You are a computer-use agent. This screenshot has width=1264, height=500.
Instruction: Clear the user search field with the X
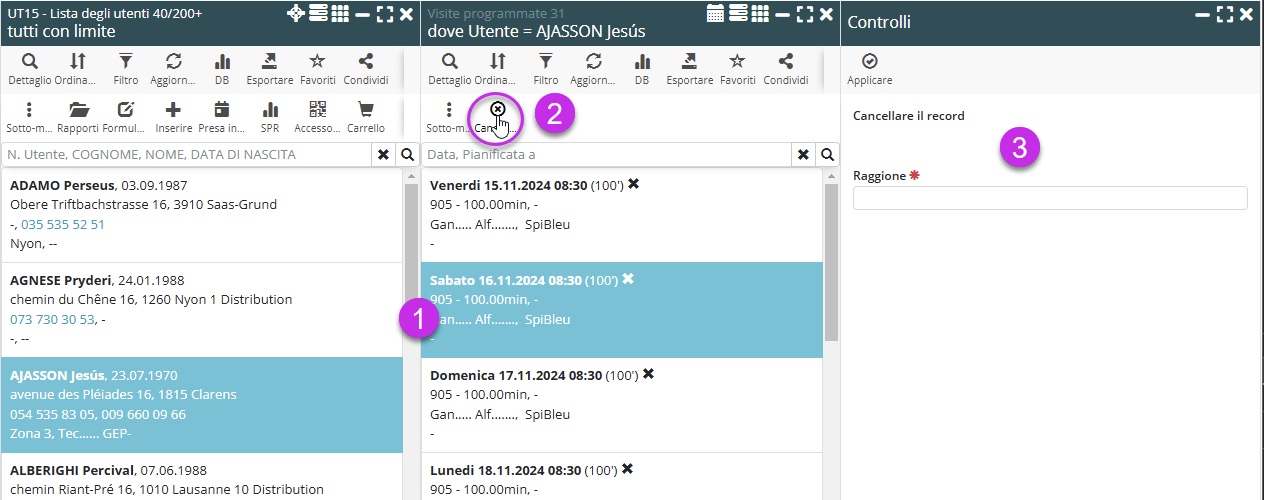tap(382, 155)
